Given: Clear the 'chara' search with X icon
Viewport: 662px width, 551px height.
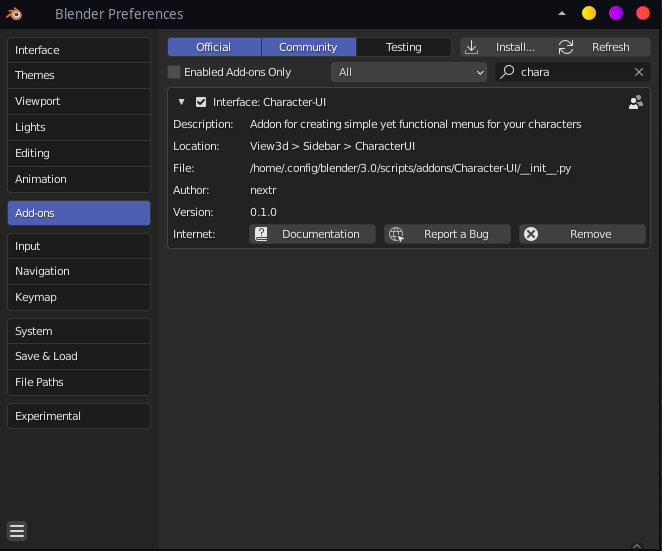Looking at the screenshot, I should tap(639, 72).
